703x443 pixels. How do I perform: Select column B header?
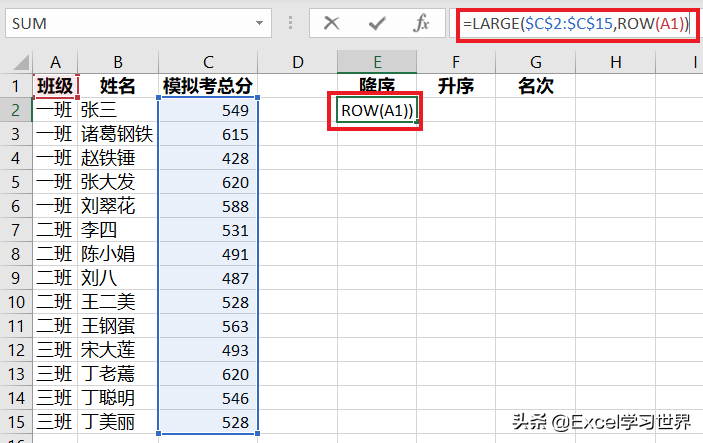click(x=118, y=62)
